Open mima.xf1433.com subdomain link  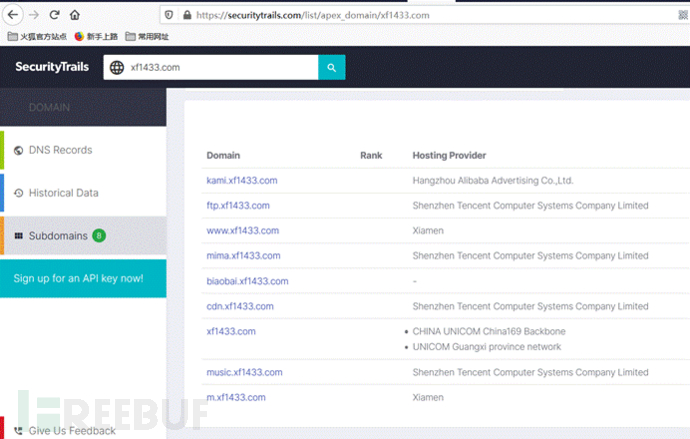pos(243,256)
